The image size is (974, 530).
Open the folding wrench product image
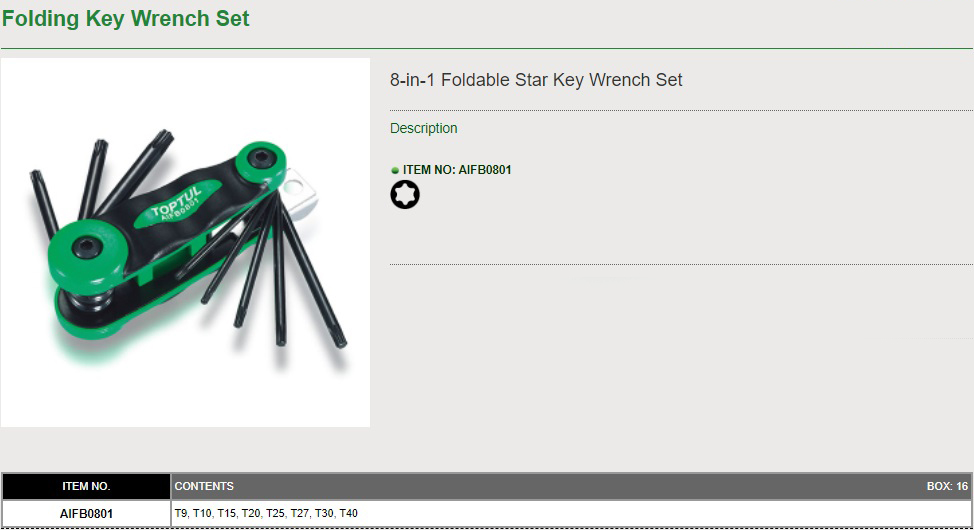pyautogui.click(x=185, y=242)
